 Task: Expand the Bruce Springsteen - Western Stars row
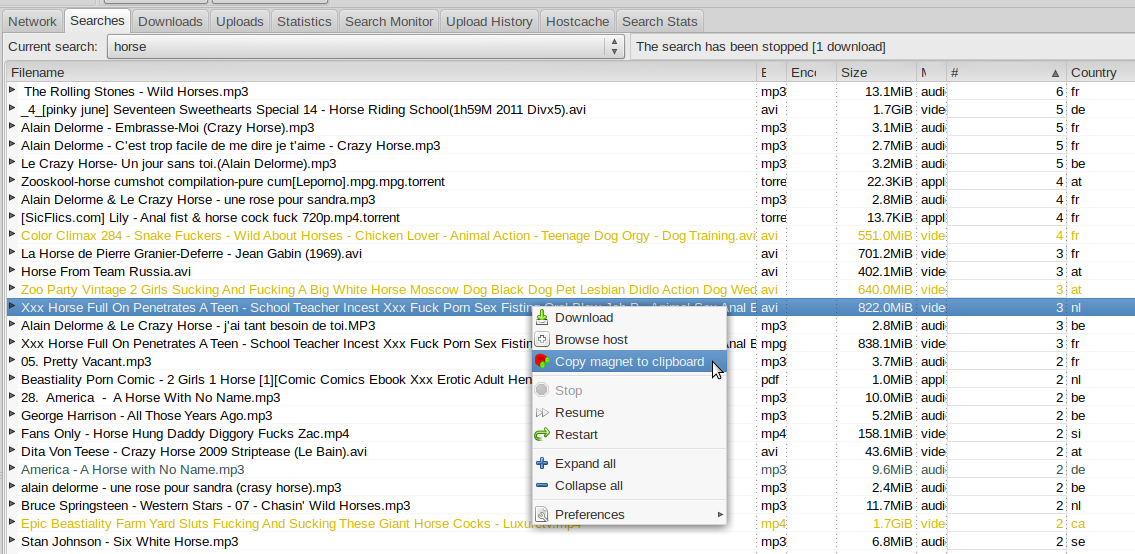(x=12, y=505)
